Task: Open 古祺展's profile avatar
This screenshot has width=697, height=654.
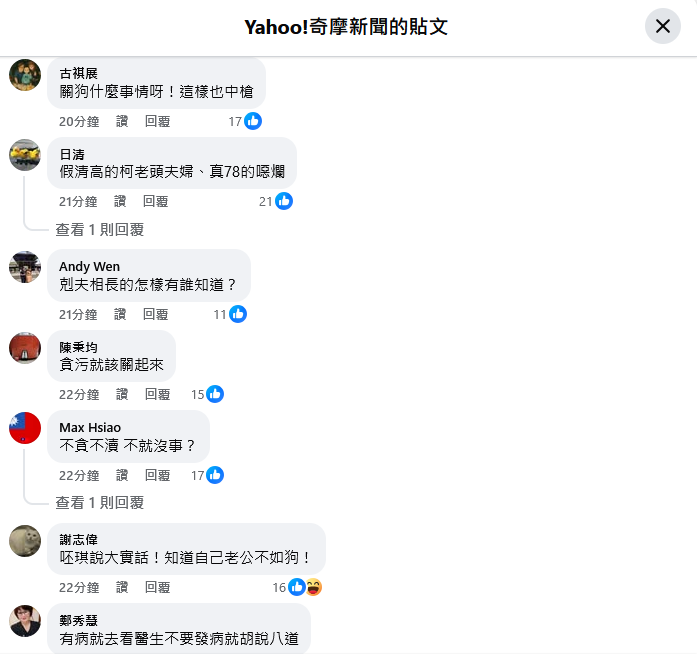Action: pyautogui.click(x=25, y=75)
